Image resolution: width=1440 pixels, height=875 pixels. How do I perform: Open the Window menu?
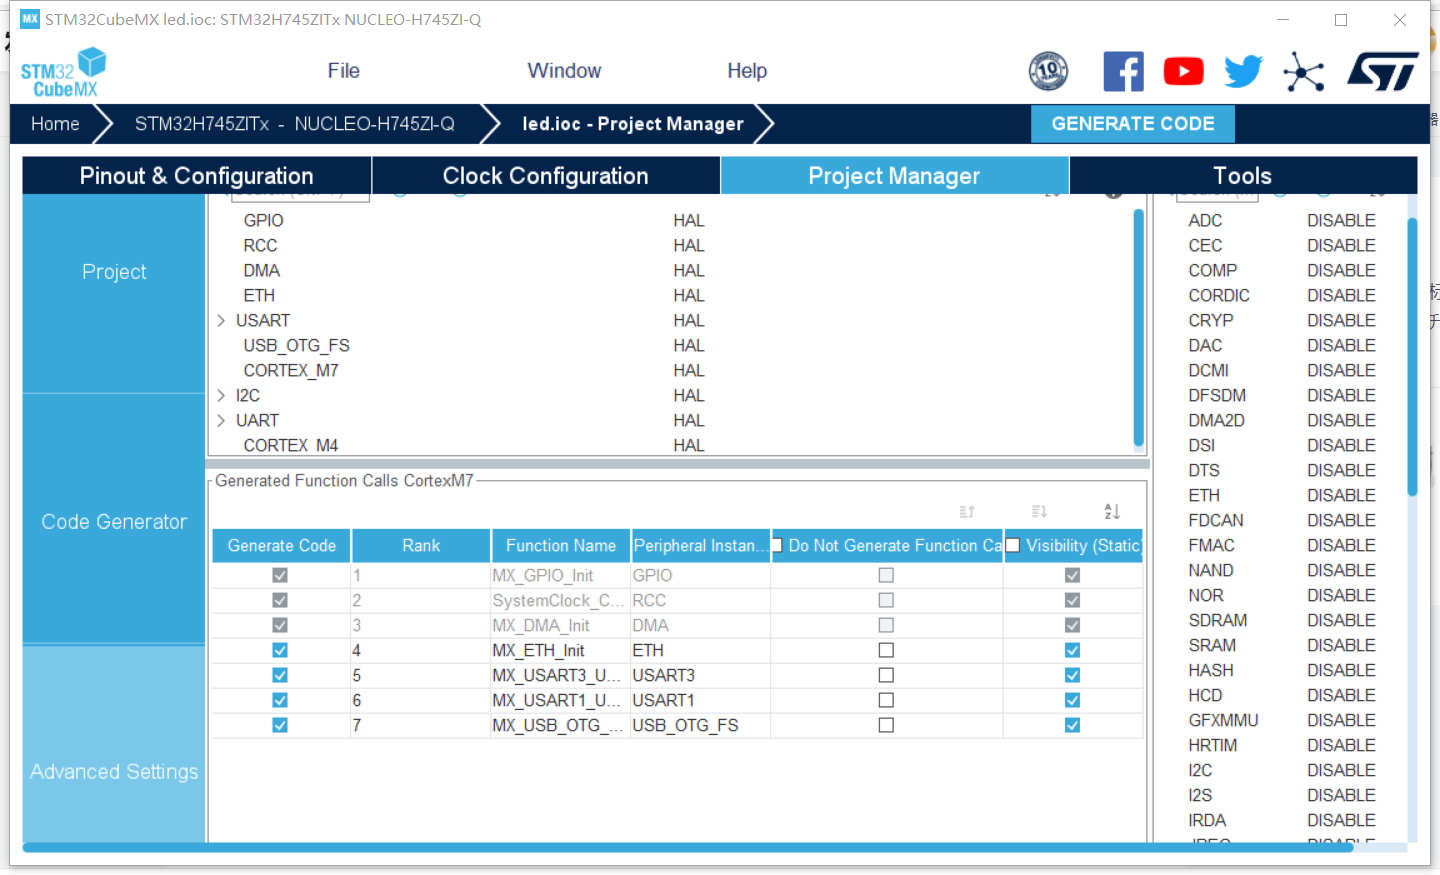coord(564,71)
